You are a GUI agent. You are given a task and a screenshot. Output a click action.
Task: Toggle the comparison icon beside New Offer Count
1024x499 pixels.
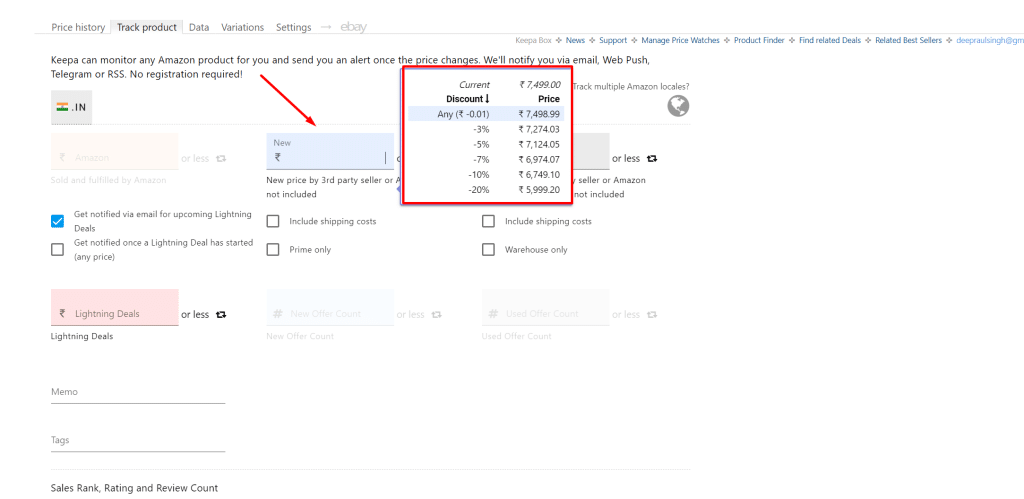coord(437,314)
